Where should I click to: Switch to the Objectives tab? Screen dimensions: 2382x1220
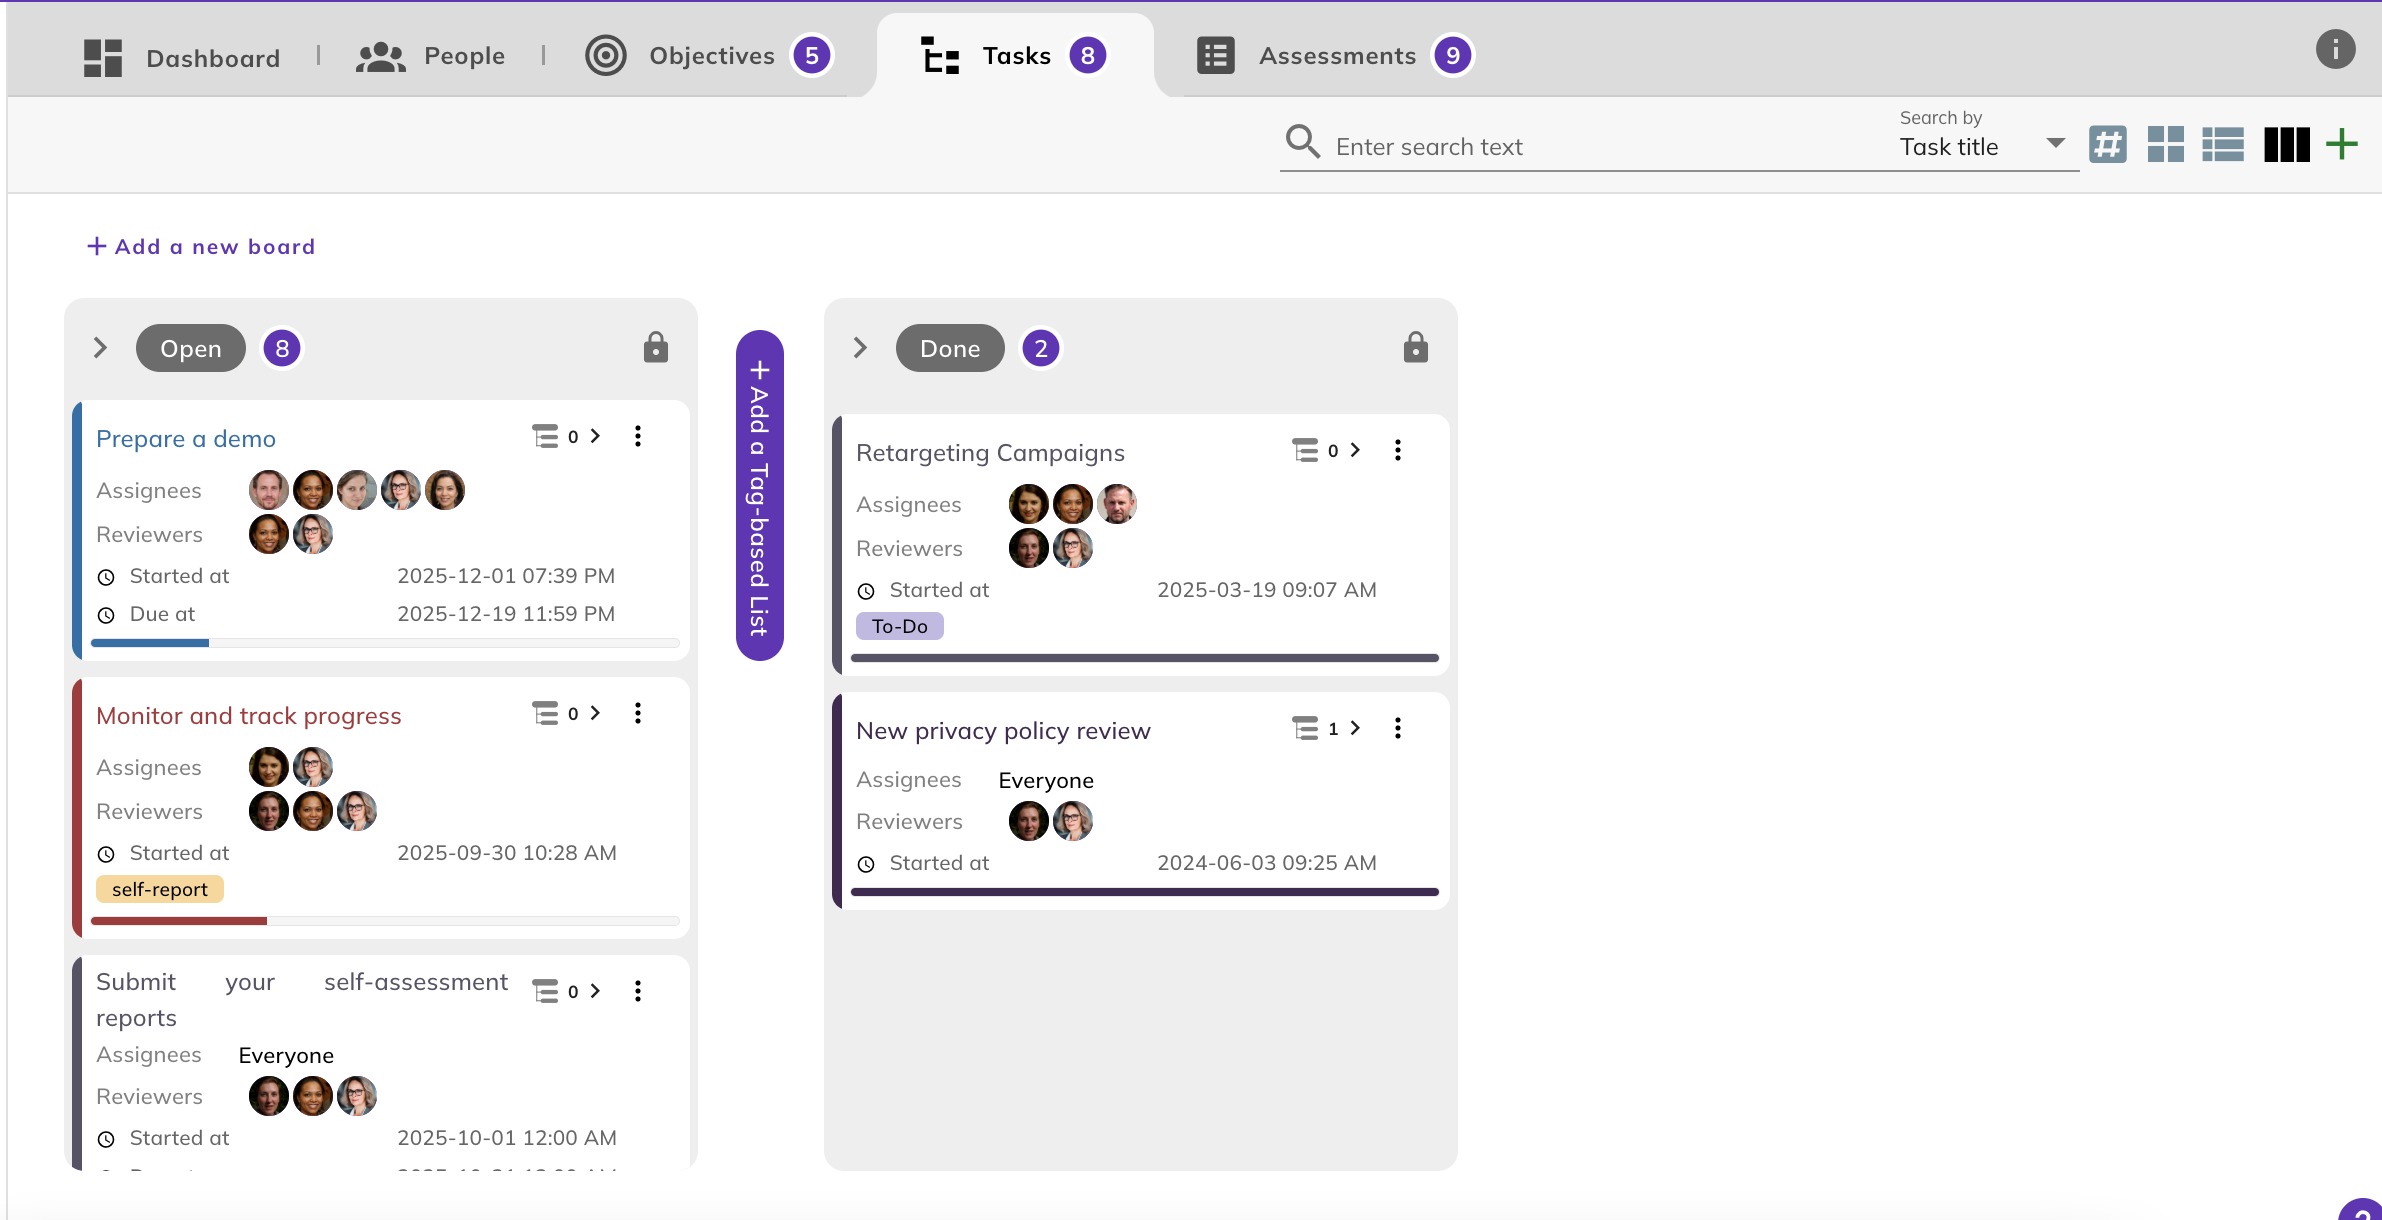(x=710, y=56)
